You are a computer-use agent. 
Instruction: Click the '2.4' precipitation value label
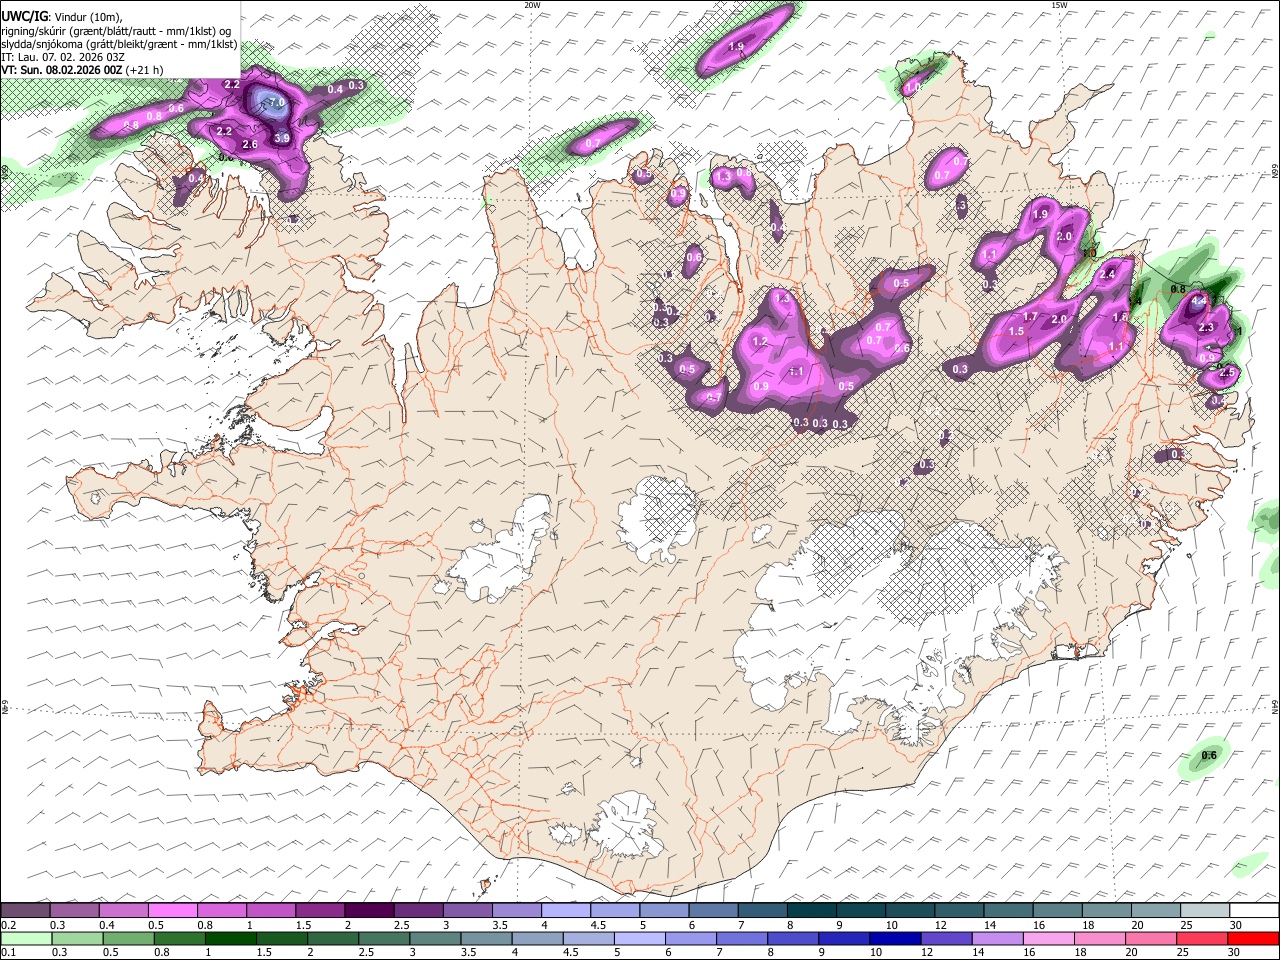[1107, 274]
